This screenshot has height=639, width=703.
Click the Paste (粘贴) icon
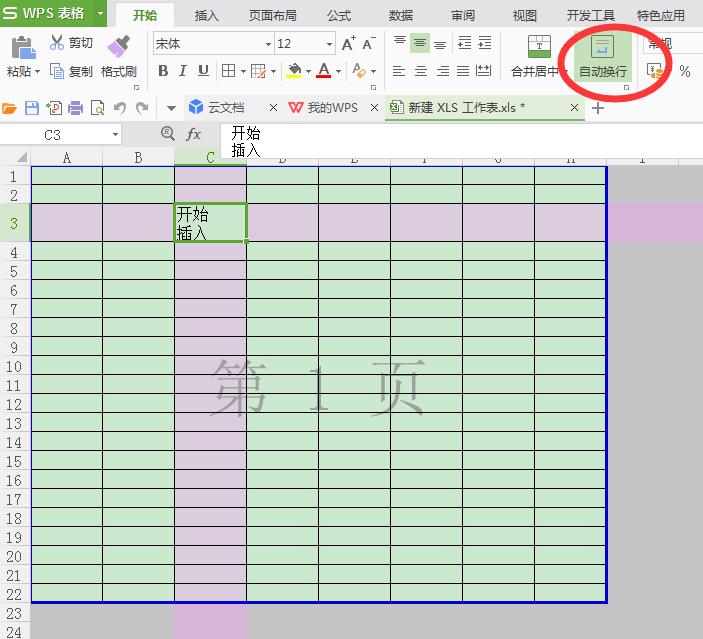[x=23, y=48]
